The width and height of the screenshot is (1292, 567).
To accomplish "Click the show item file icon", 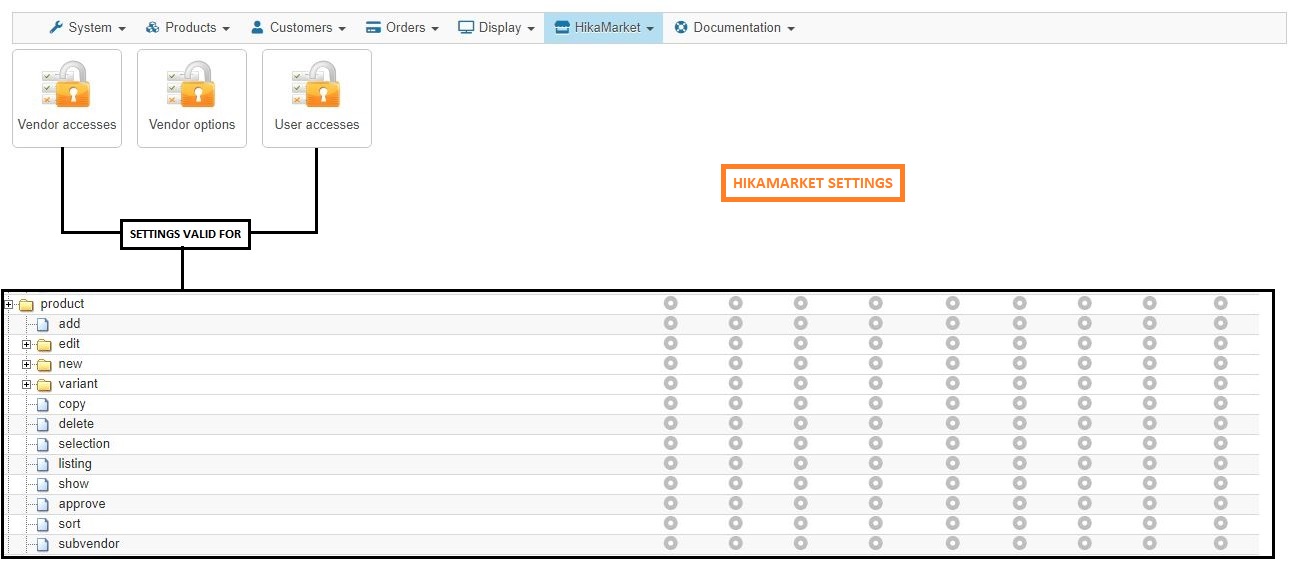I will pos(42,484).
